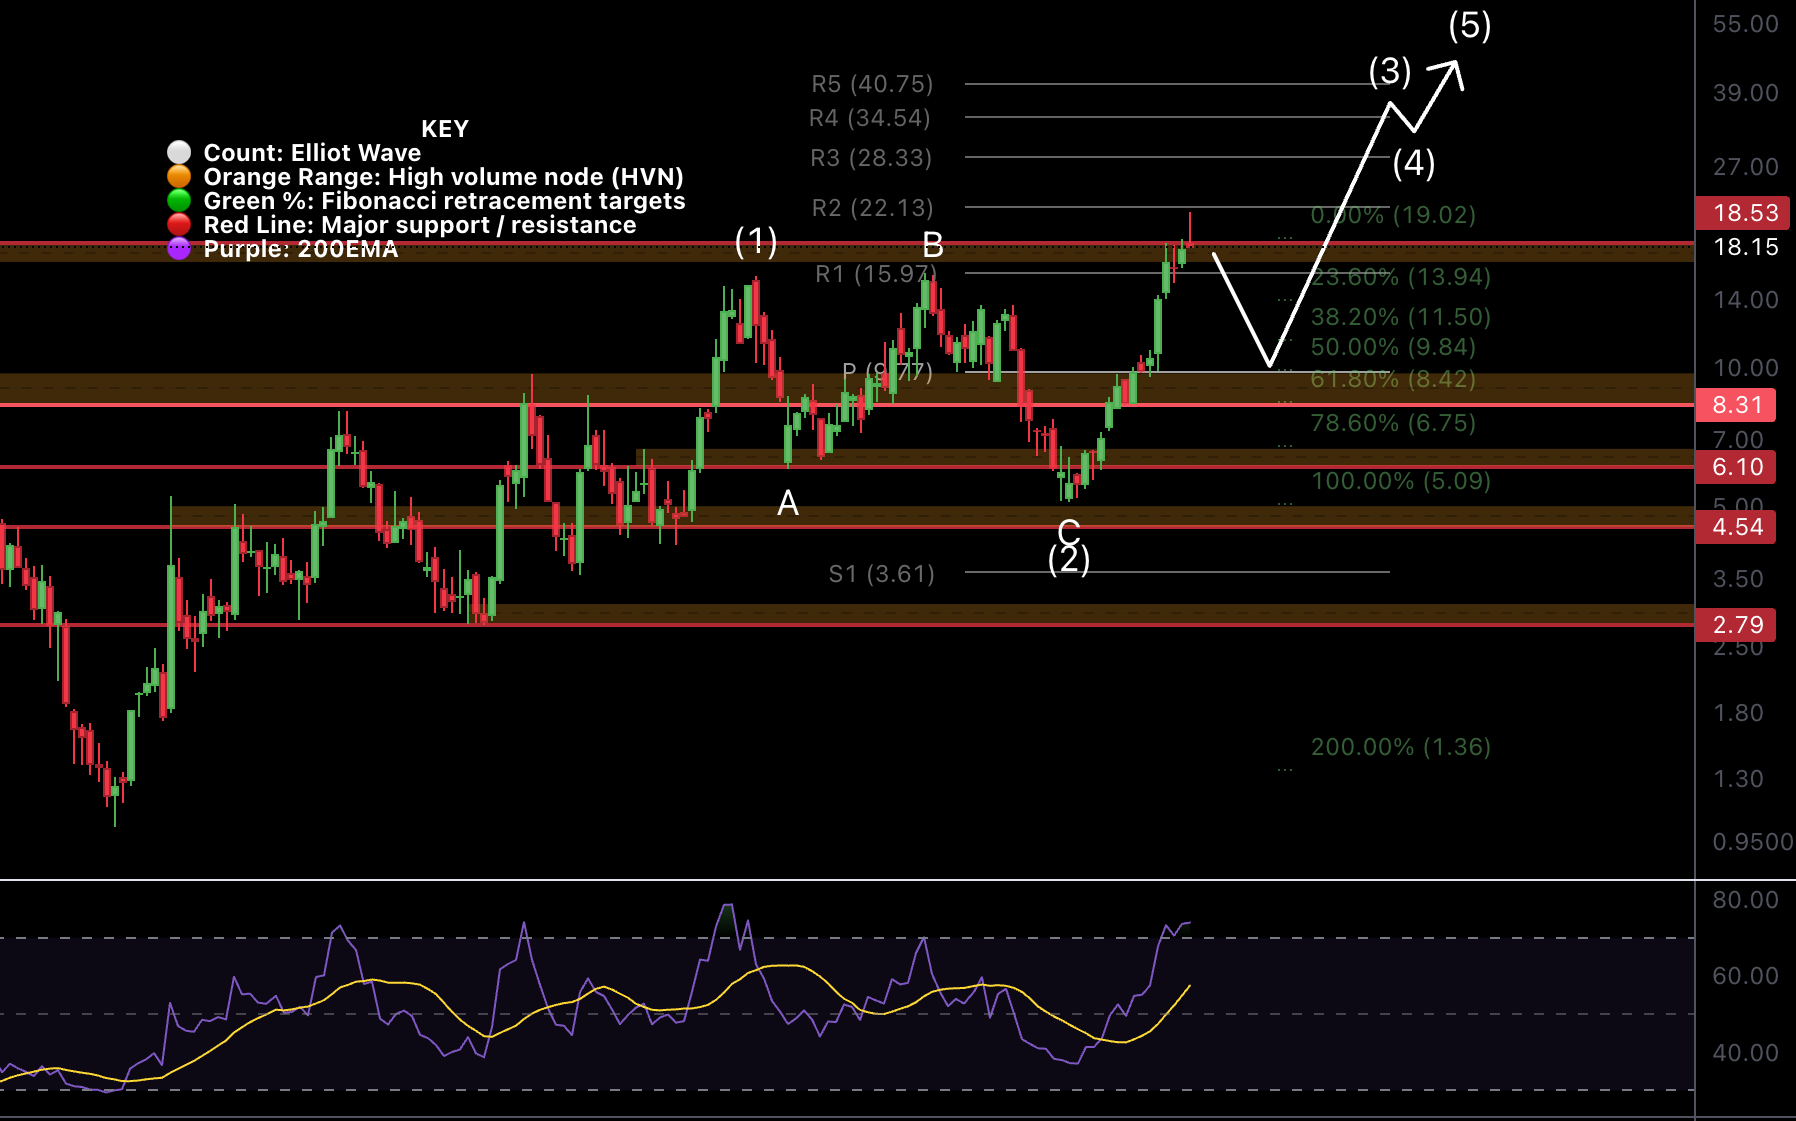Select the Count: Elliot Wave legend text
The height and width of the screenshot is (1121, 1796).
click(x=312, y=153)
